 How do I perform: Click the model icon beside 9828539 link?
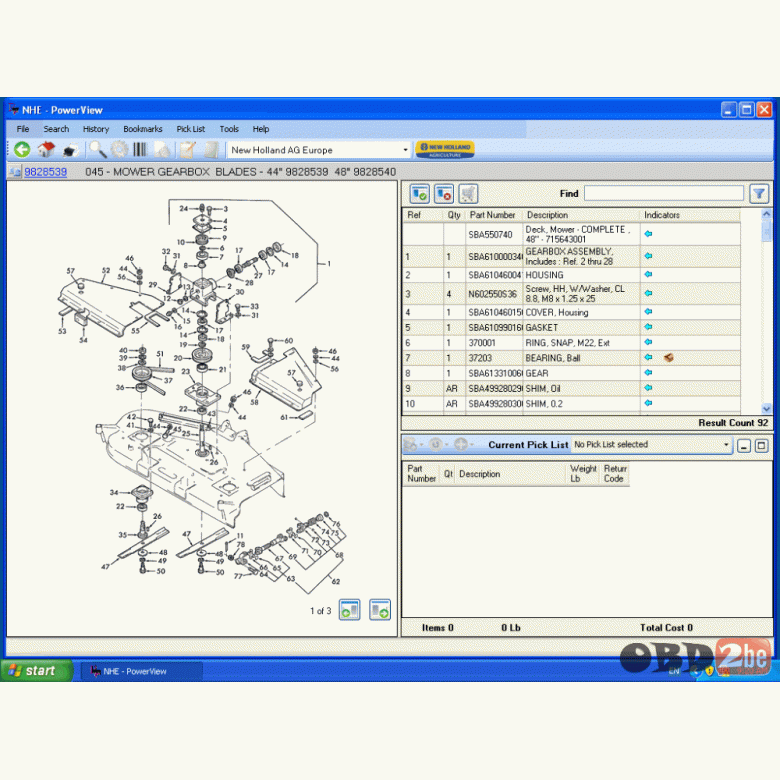pyautogui.click(x=14, y=172)
